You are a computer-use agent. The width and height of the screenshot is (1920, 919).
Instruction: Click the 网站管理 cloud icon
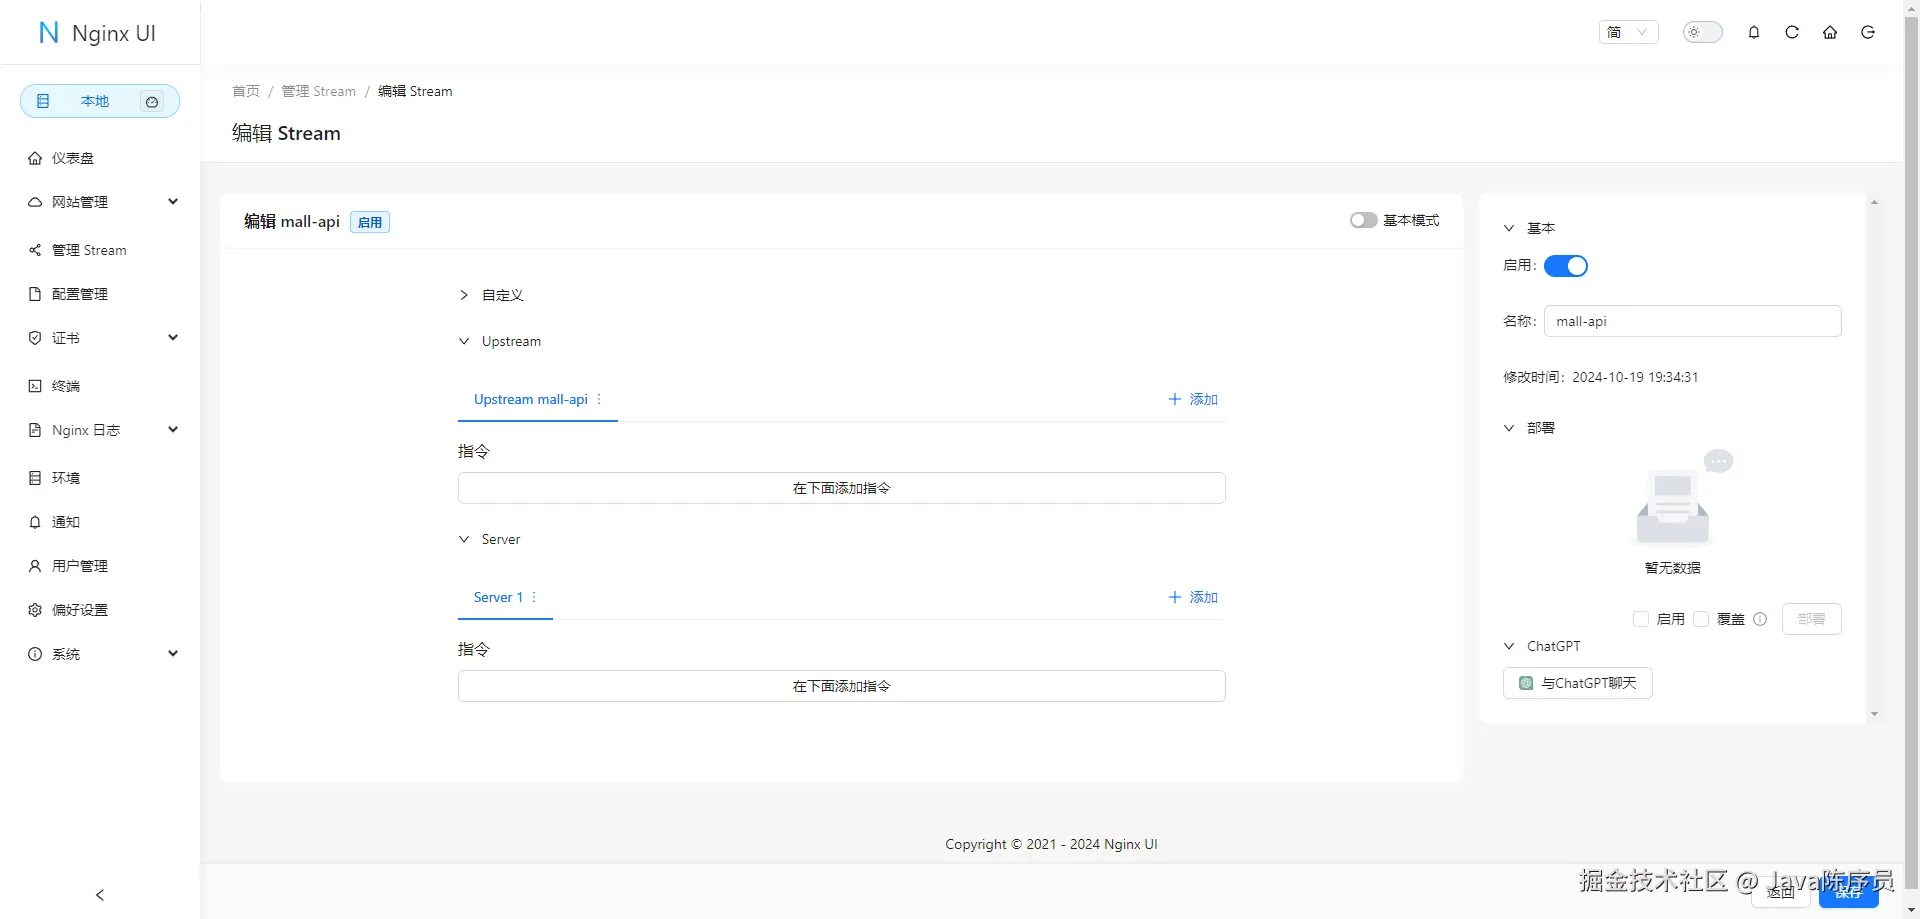click(35, 202)
